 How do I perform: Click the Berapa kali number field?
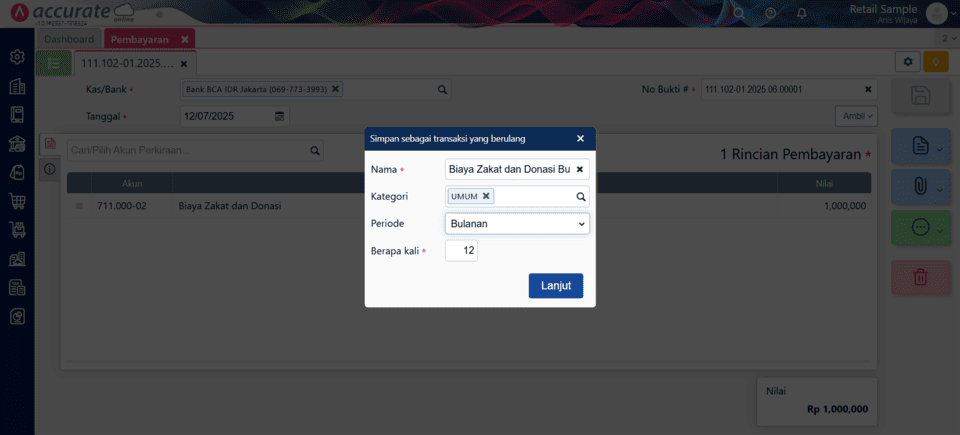pyautogui.click(x=461, y=251)
